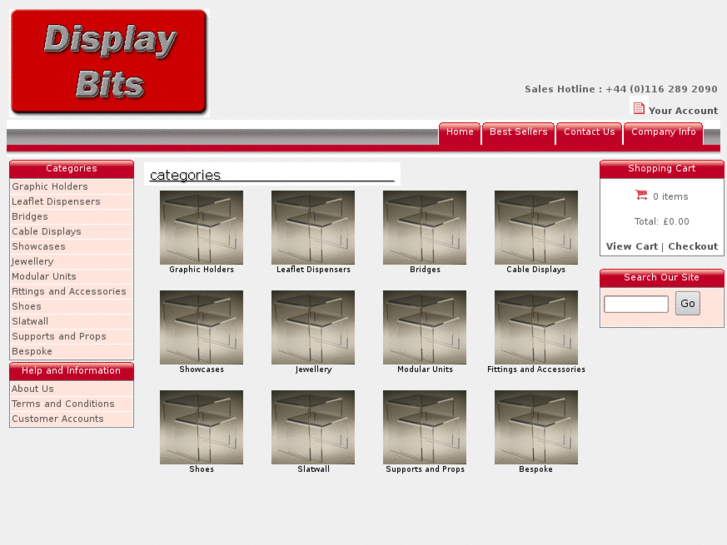
Task: Select Fittings and Accessories in sidebar
Action: (71, 291)
